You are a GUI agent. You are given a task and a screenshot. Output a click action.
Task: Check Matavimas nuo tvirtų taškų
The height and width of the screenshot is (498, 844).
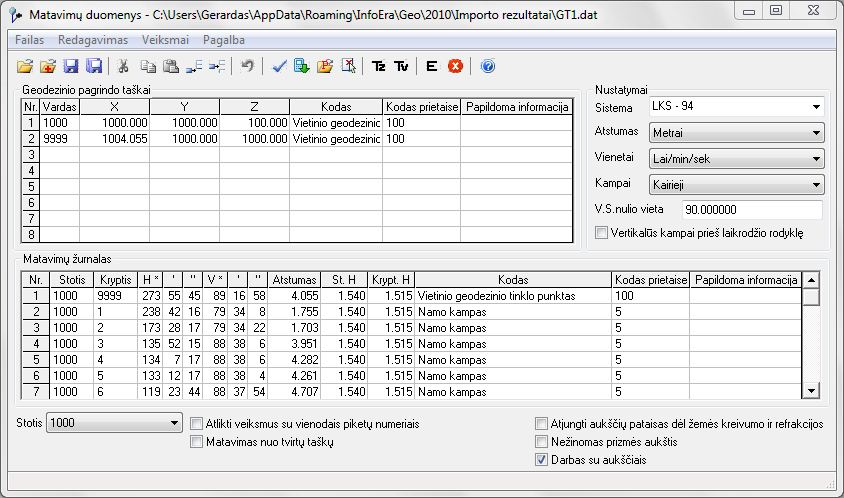[196, 442]
